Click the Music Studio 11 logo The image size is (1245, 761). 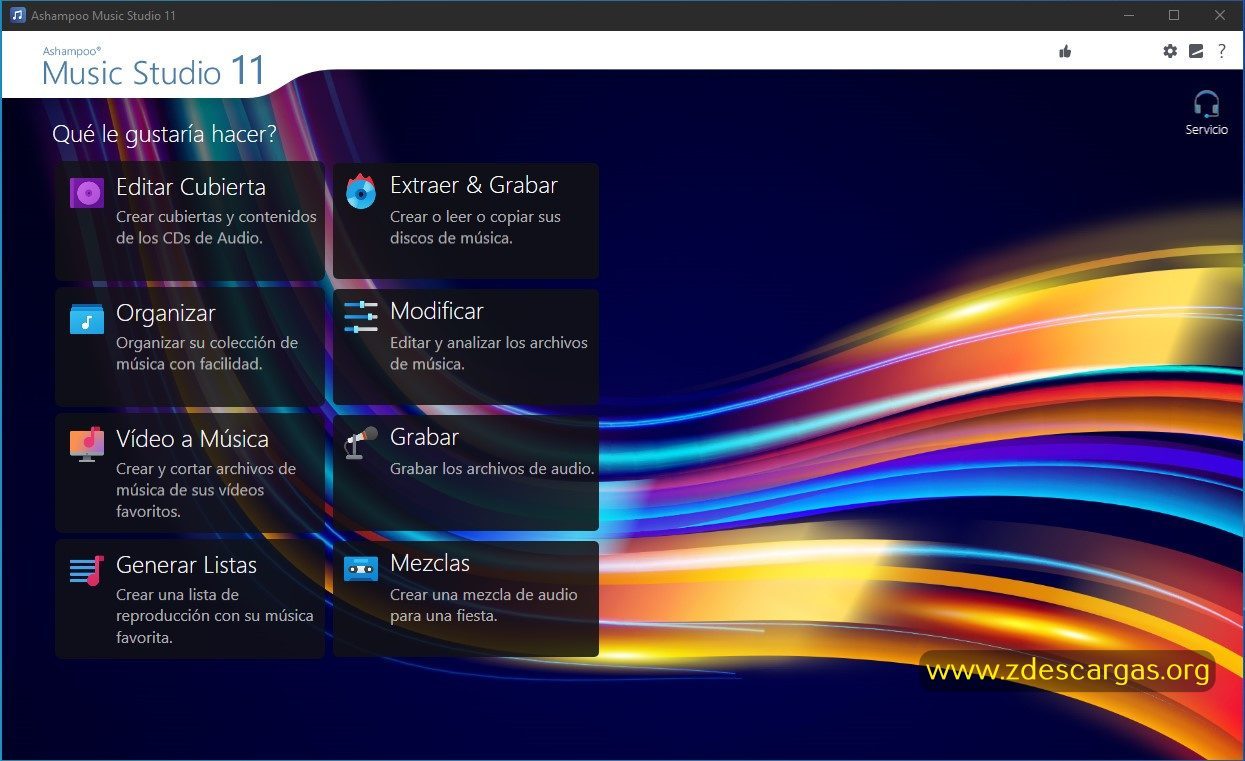[155, 68]
